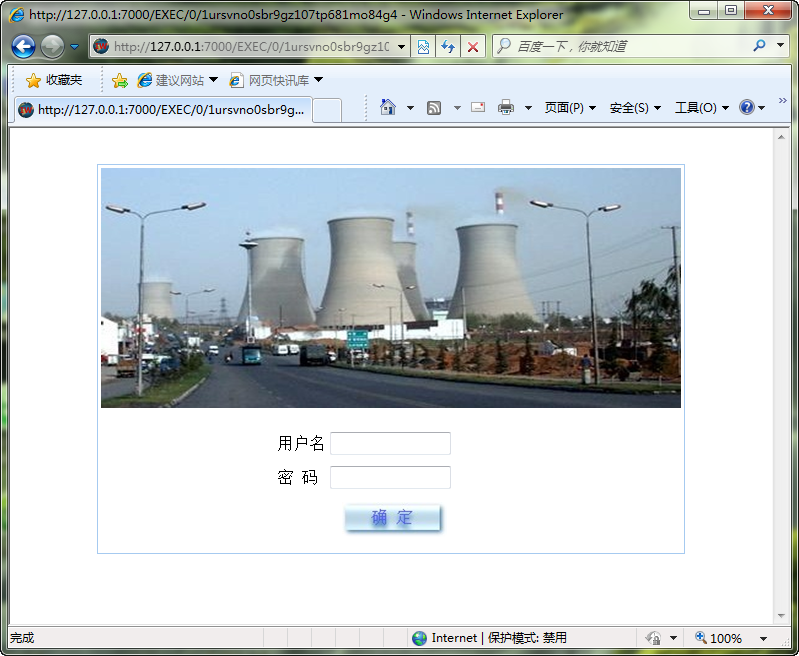Minimize the Internet Explorer window
Viewport: 799px width, 656px height.
704,11
